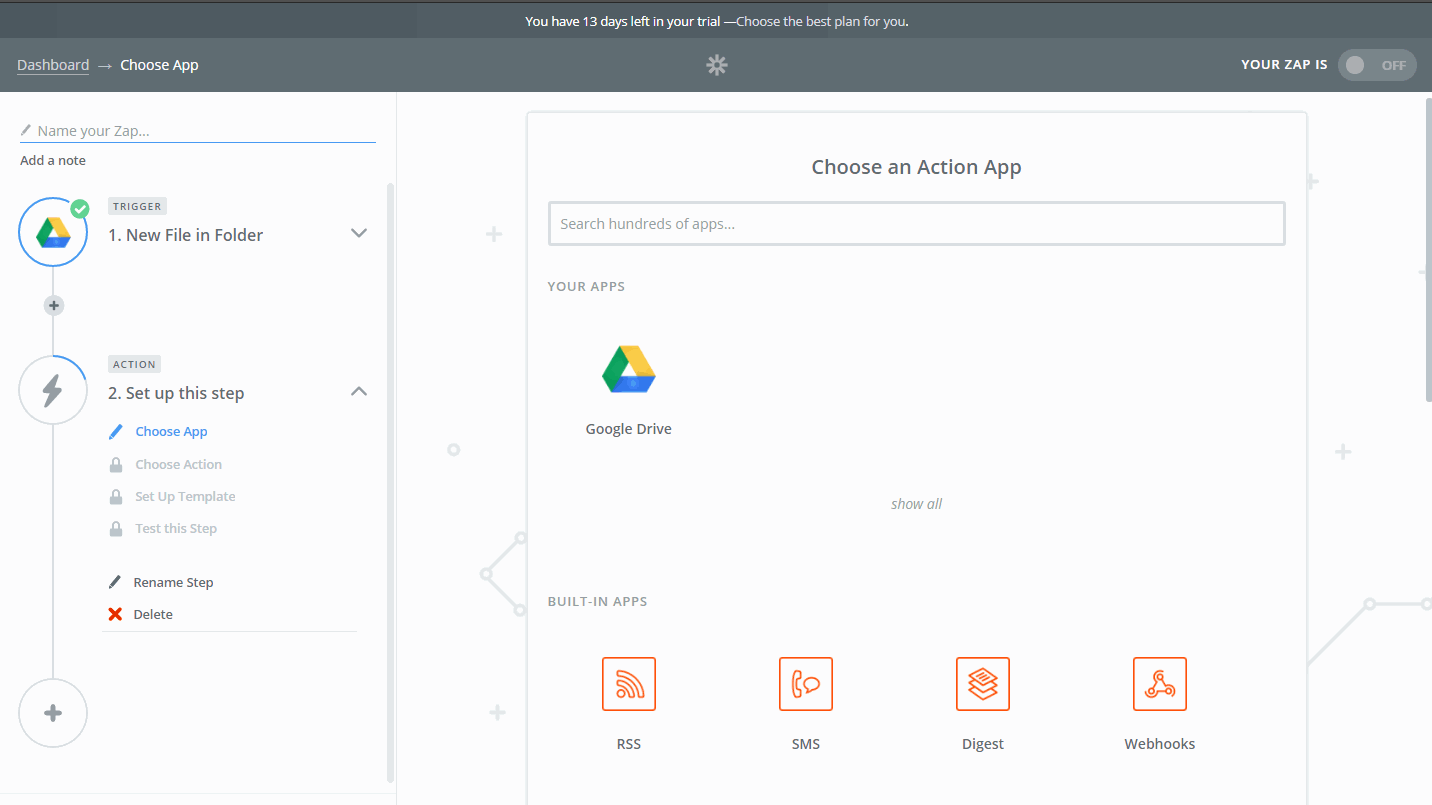Viewport: 1432px width, 805px height.
Task: Click the Webhooks label text
Action: click(x=1160, y=744)
